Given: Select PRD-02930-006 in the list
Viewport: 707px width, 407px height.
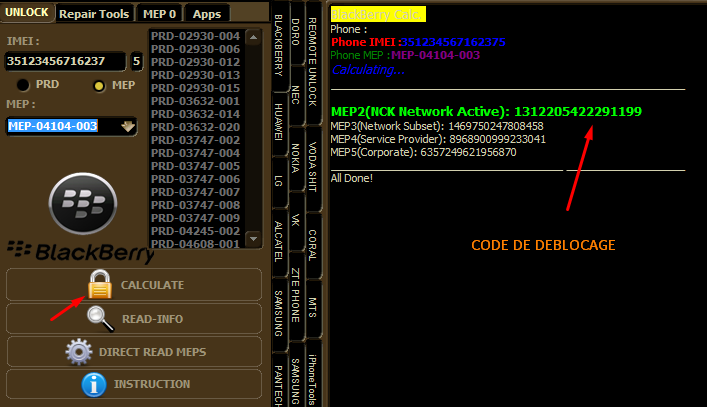Looking at the screenshot, I should [x=195, y=49].
